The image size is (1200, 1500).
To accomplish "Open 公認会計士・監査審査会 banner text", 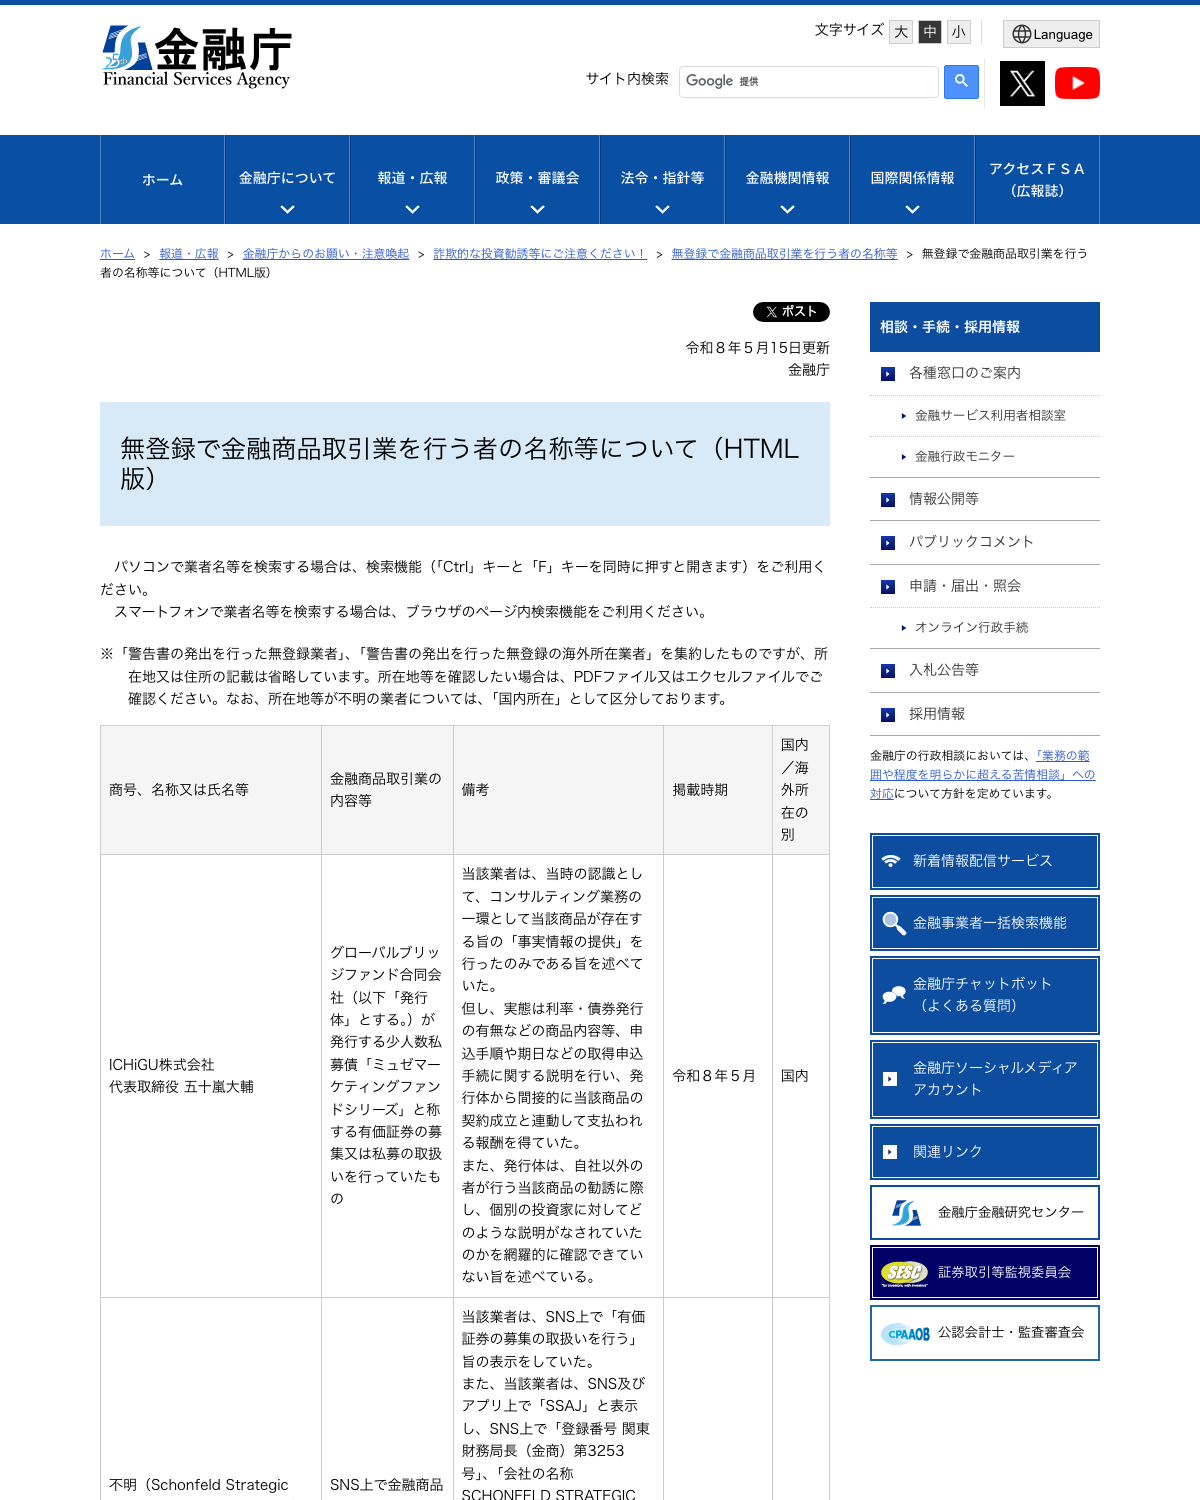I will (1011, 1333).
